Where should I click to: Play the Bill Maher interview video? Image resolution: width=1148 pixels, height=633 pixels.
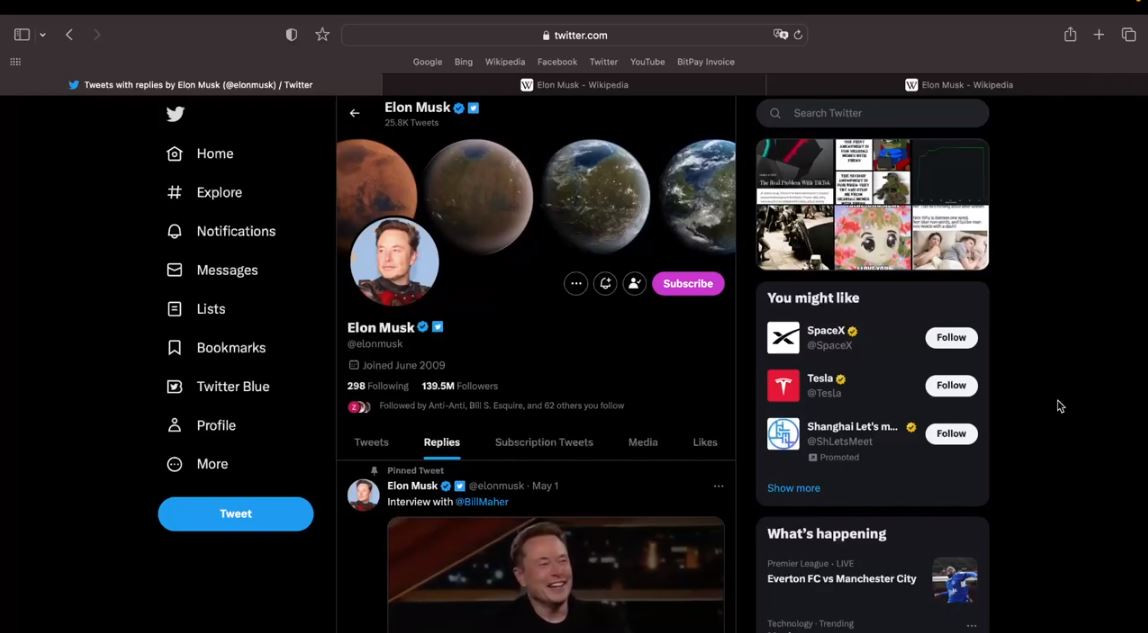pyautogui.click(x=556, y=574)
